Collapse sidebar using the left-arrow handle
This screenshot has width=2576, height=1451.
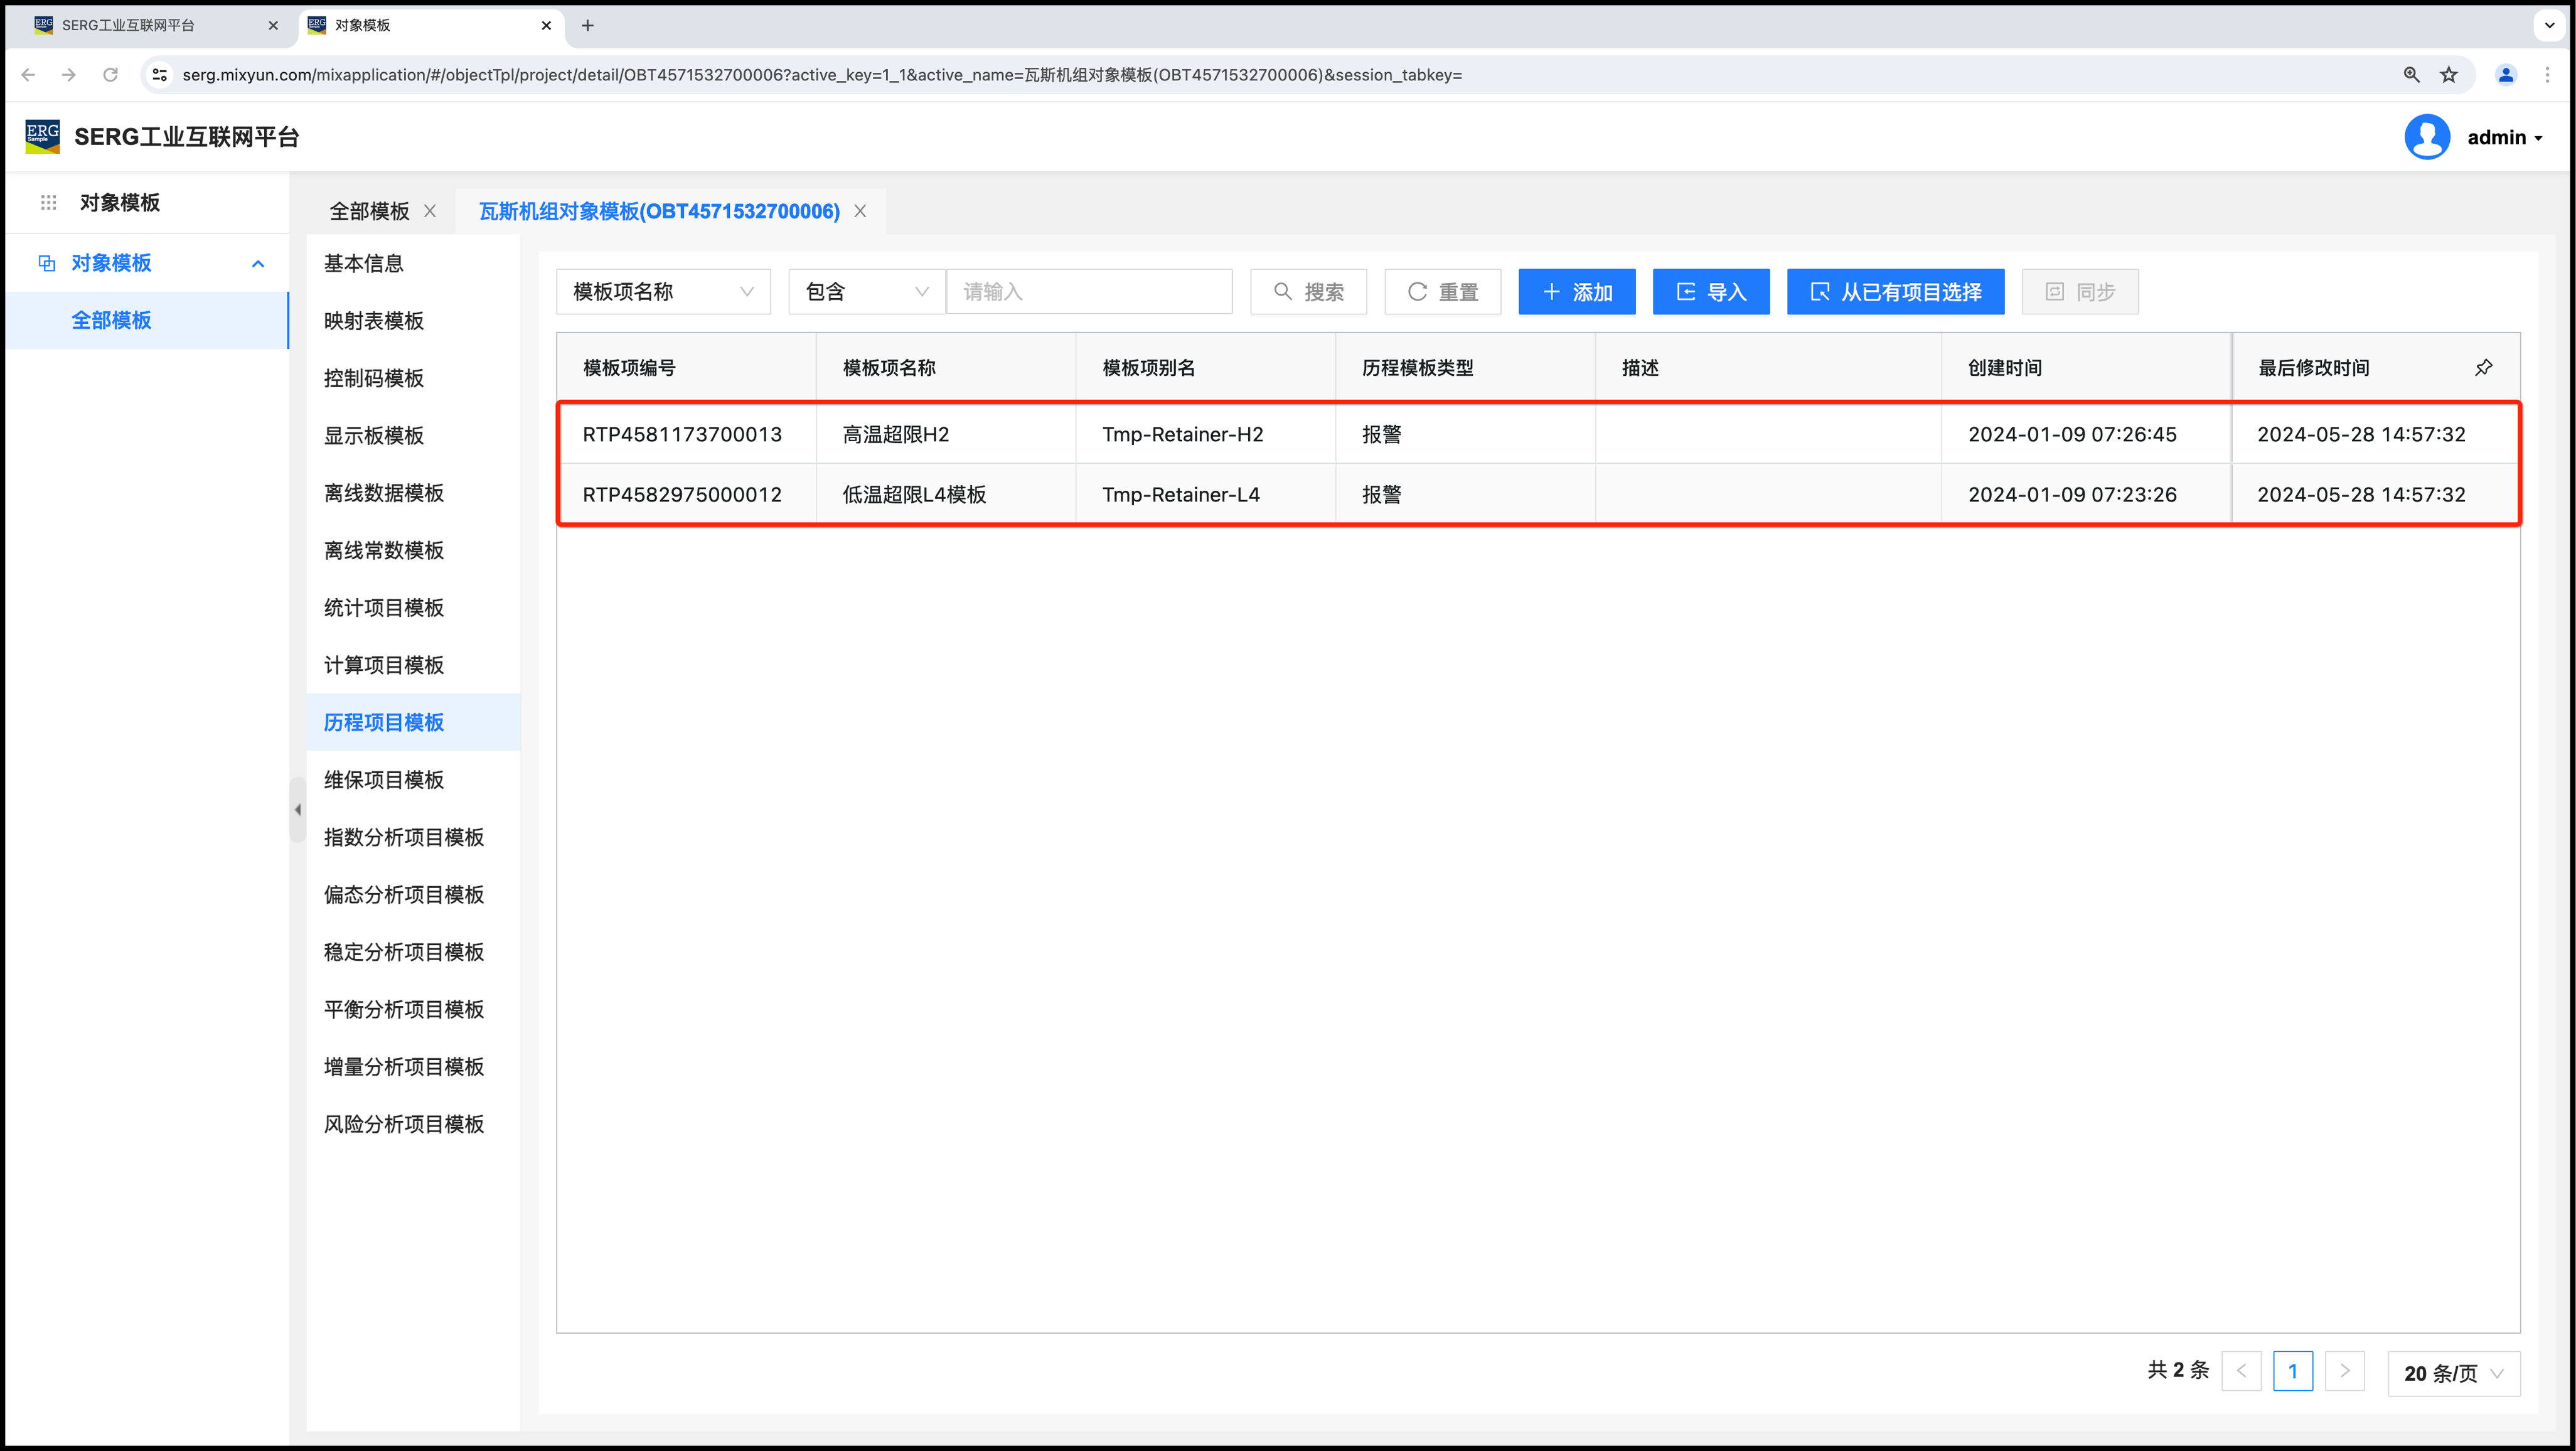point(298,809)
